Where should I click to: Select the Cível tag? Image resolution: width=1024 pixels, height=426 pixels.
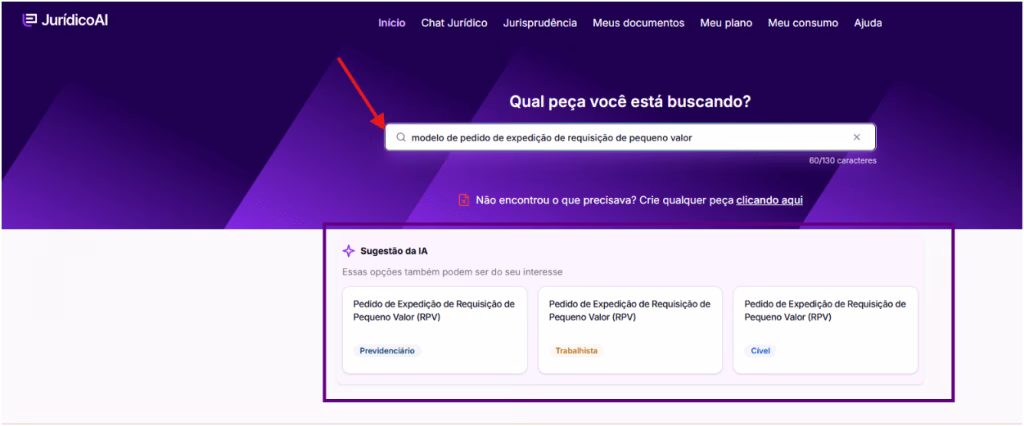pos(760,351)
